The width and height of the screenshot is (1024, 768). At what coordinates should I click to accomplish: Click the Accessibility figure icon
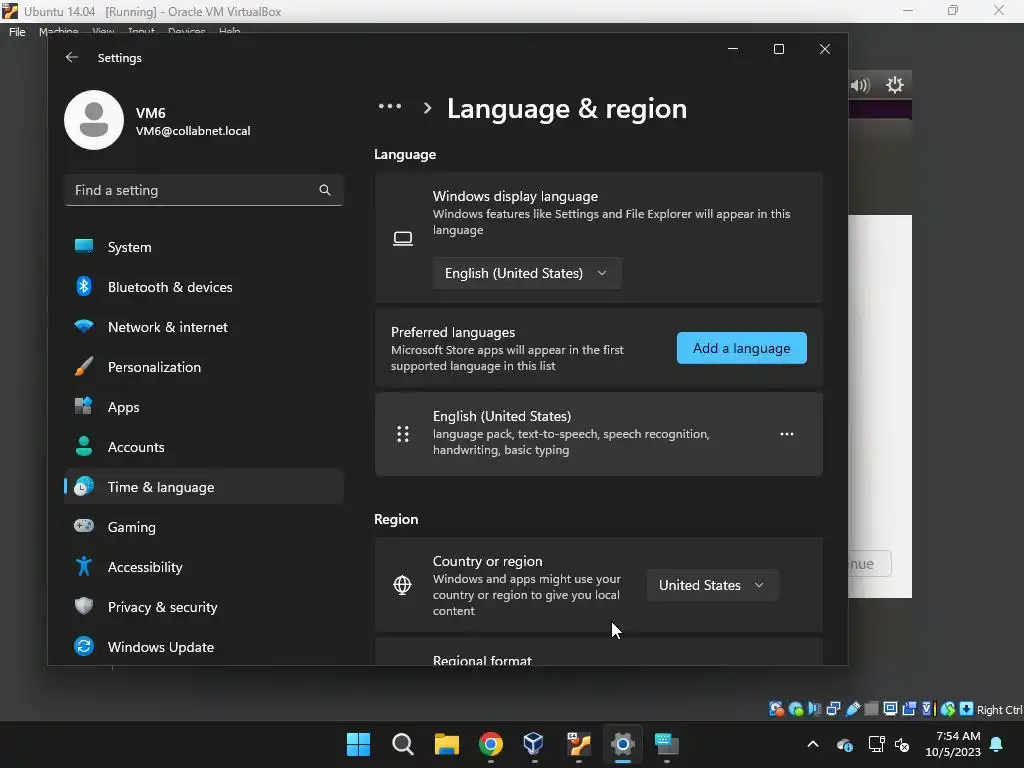click(84, 566)
